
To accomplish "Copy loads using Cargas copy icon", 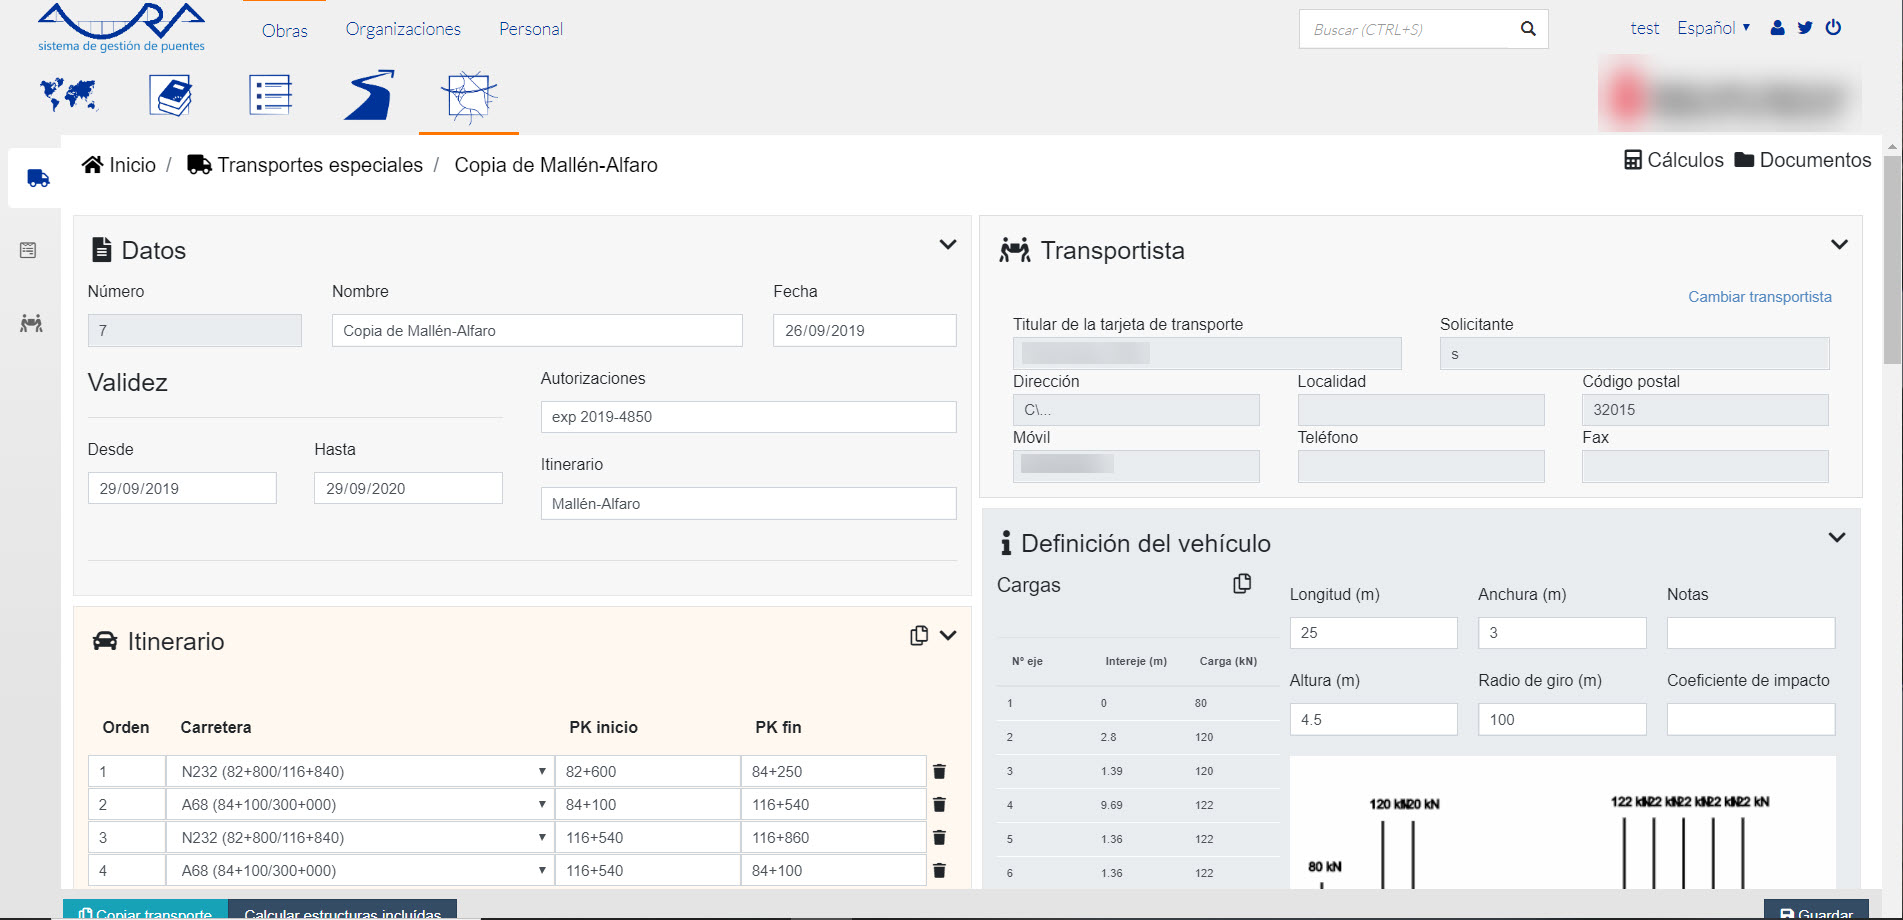I will click(x=1242, y=584).
